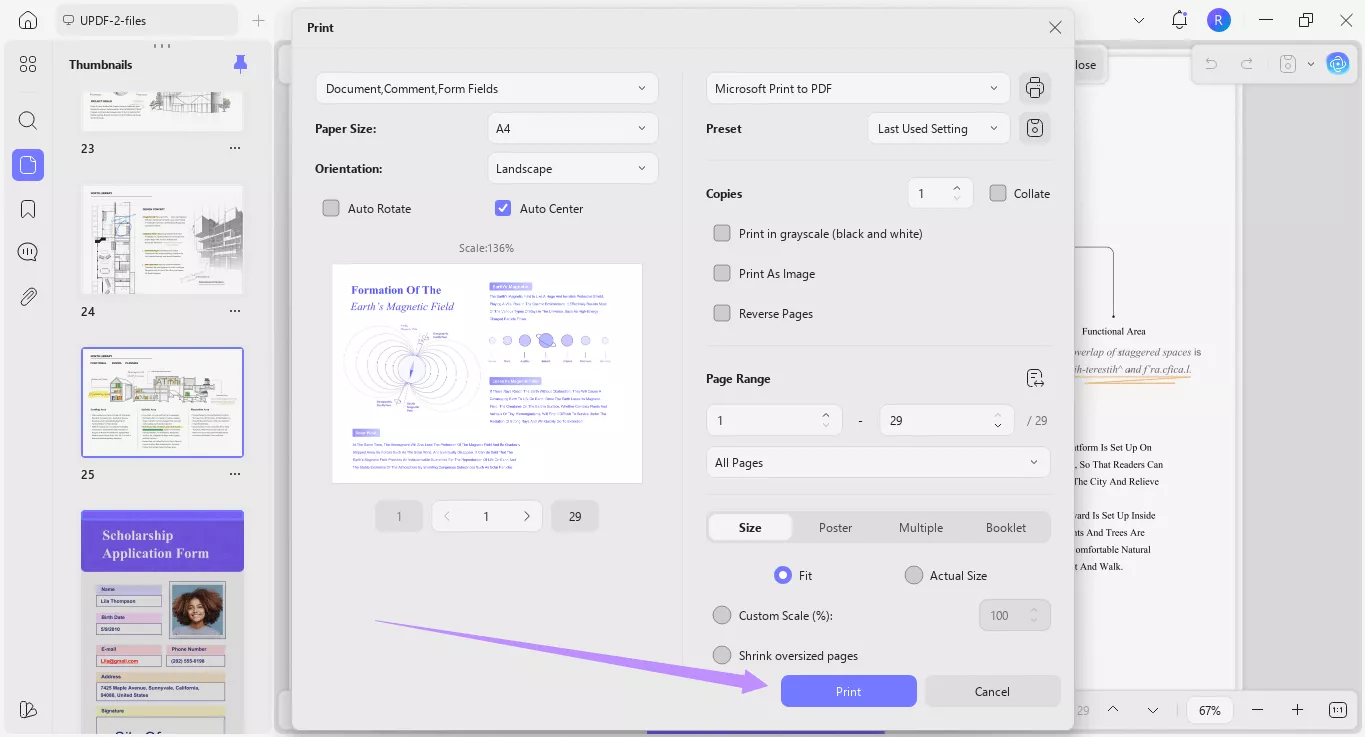This screenshot has width=1365, height=737.
Task: Switch to the Poster tab
Action: (835, 527)
